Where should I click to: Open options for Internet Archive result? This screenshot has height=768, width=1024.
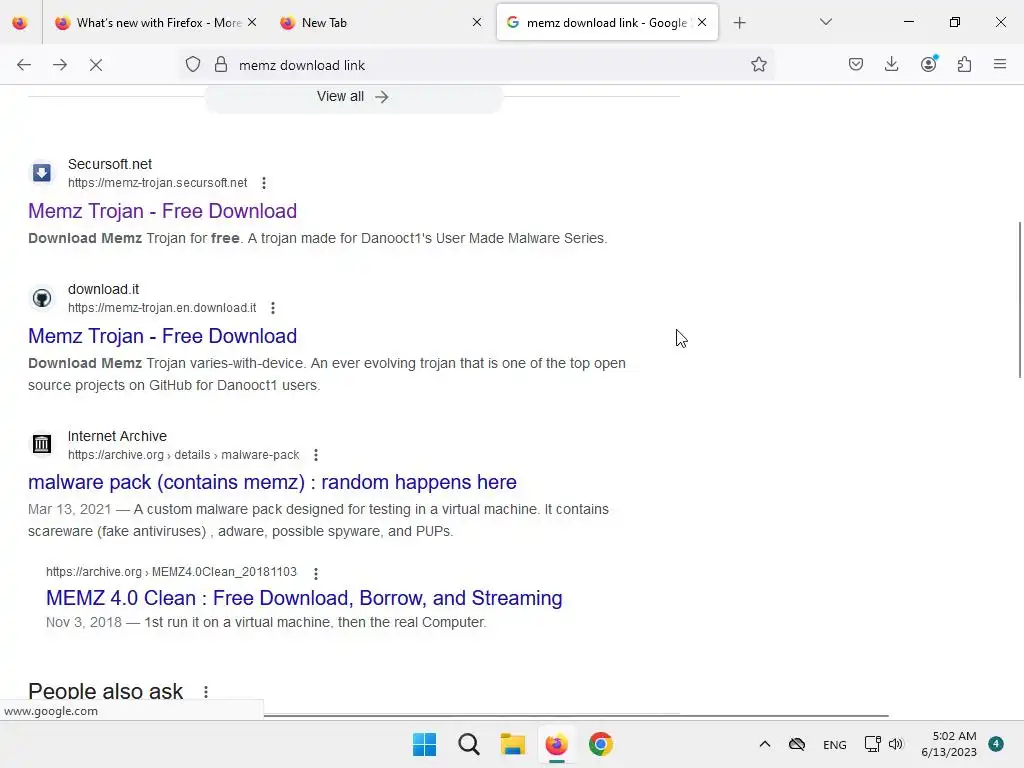click(316, 455)
